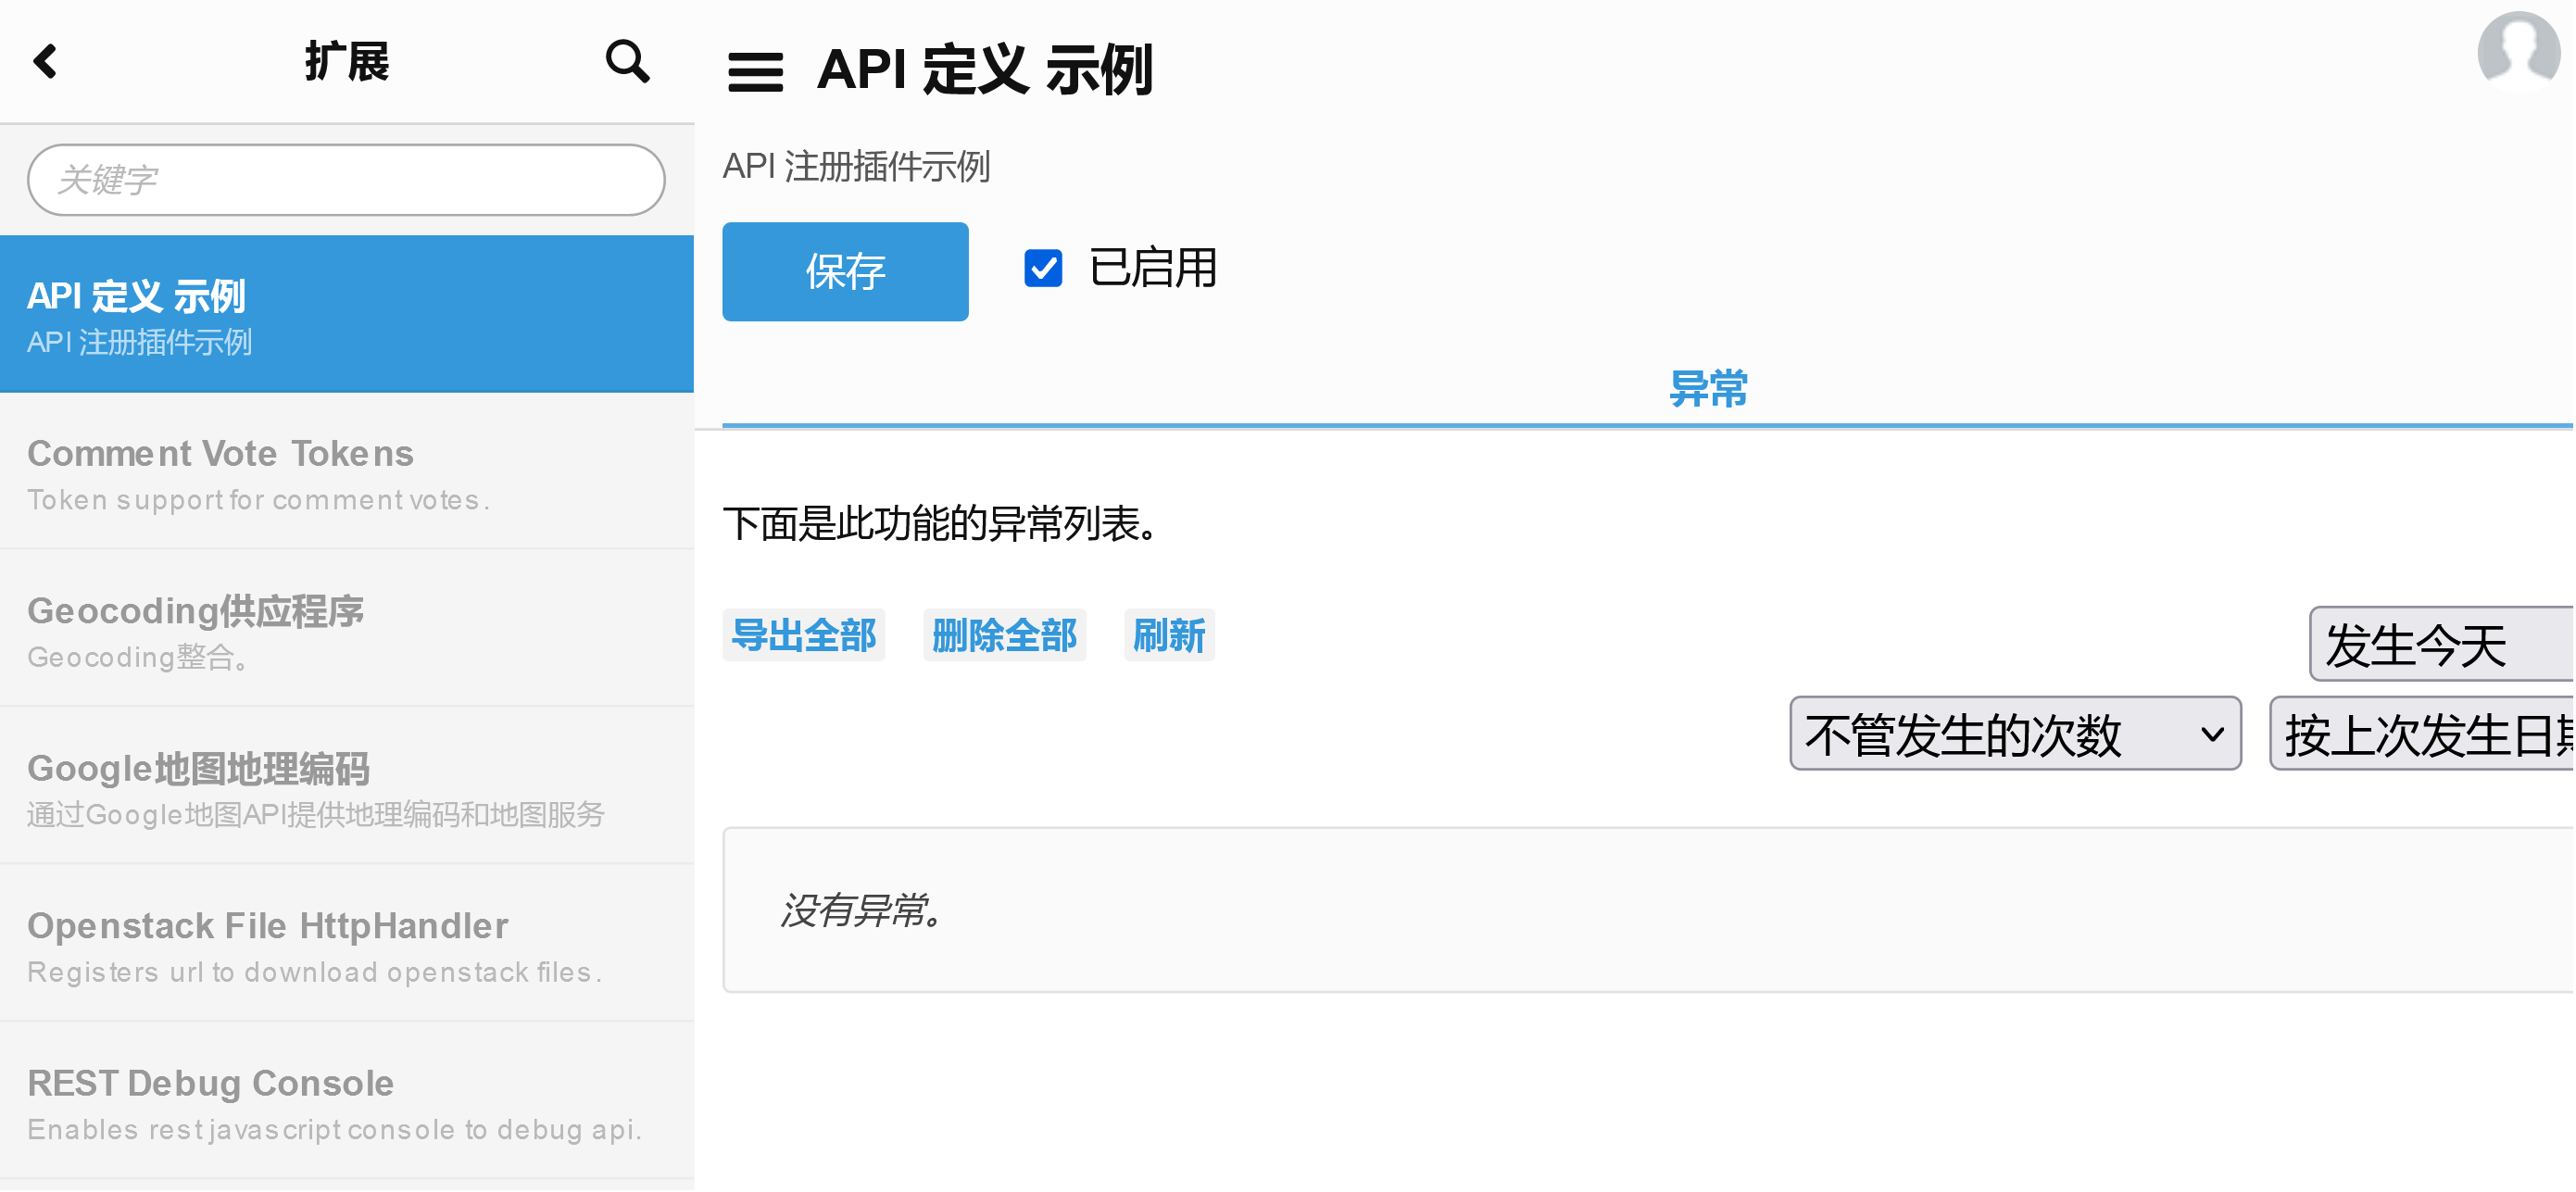Click the 刷新 link
The width and height of the screenshot is (2576, 1192).
[1168, 636]
